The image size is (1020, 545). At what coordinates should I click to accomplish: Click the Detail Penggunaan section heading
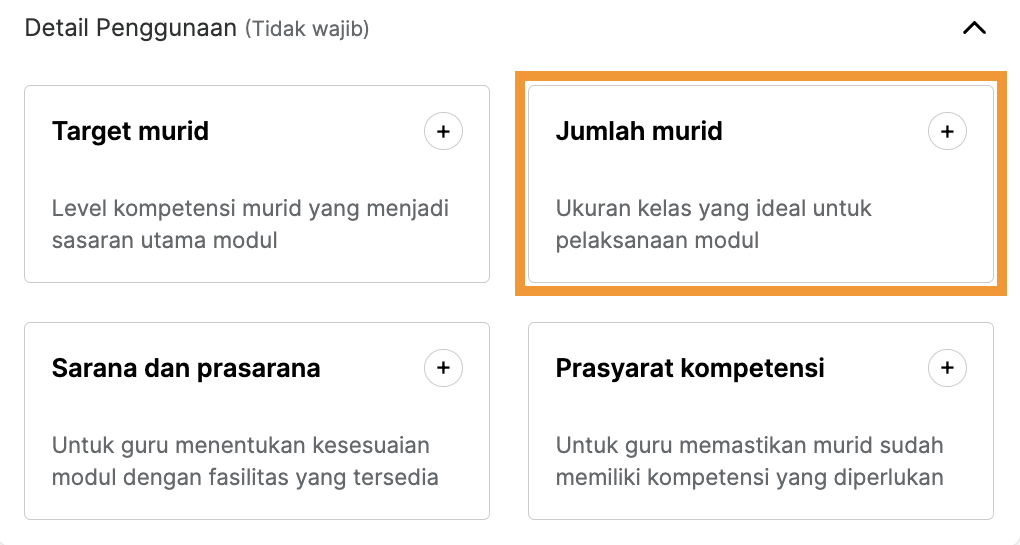(131, 28)
